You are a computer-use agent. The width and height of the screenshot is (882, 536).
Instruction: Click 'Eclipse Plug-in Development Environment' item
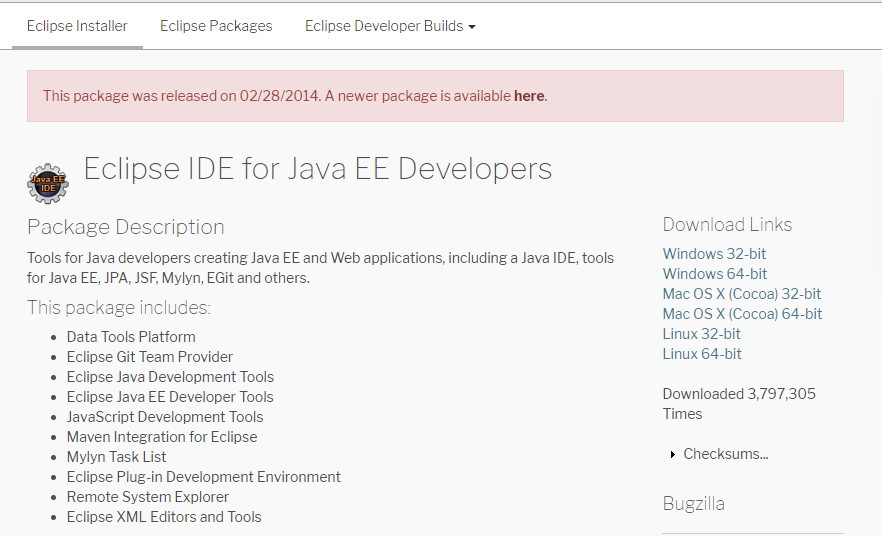click(204, 477)
